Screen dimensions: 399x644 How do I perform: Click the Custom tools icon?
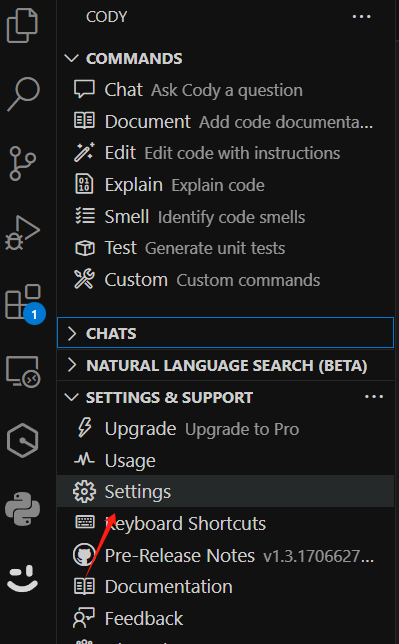click(85, 279)
